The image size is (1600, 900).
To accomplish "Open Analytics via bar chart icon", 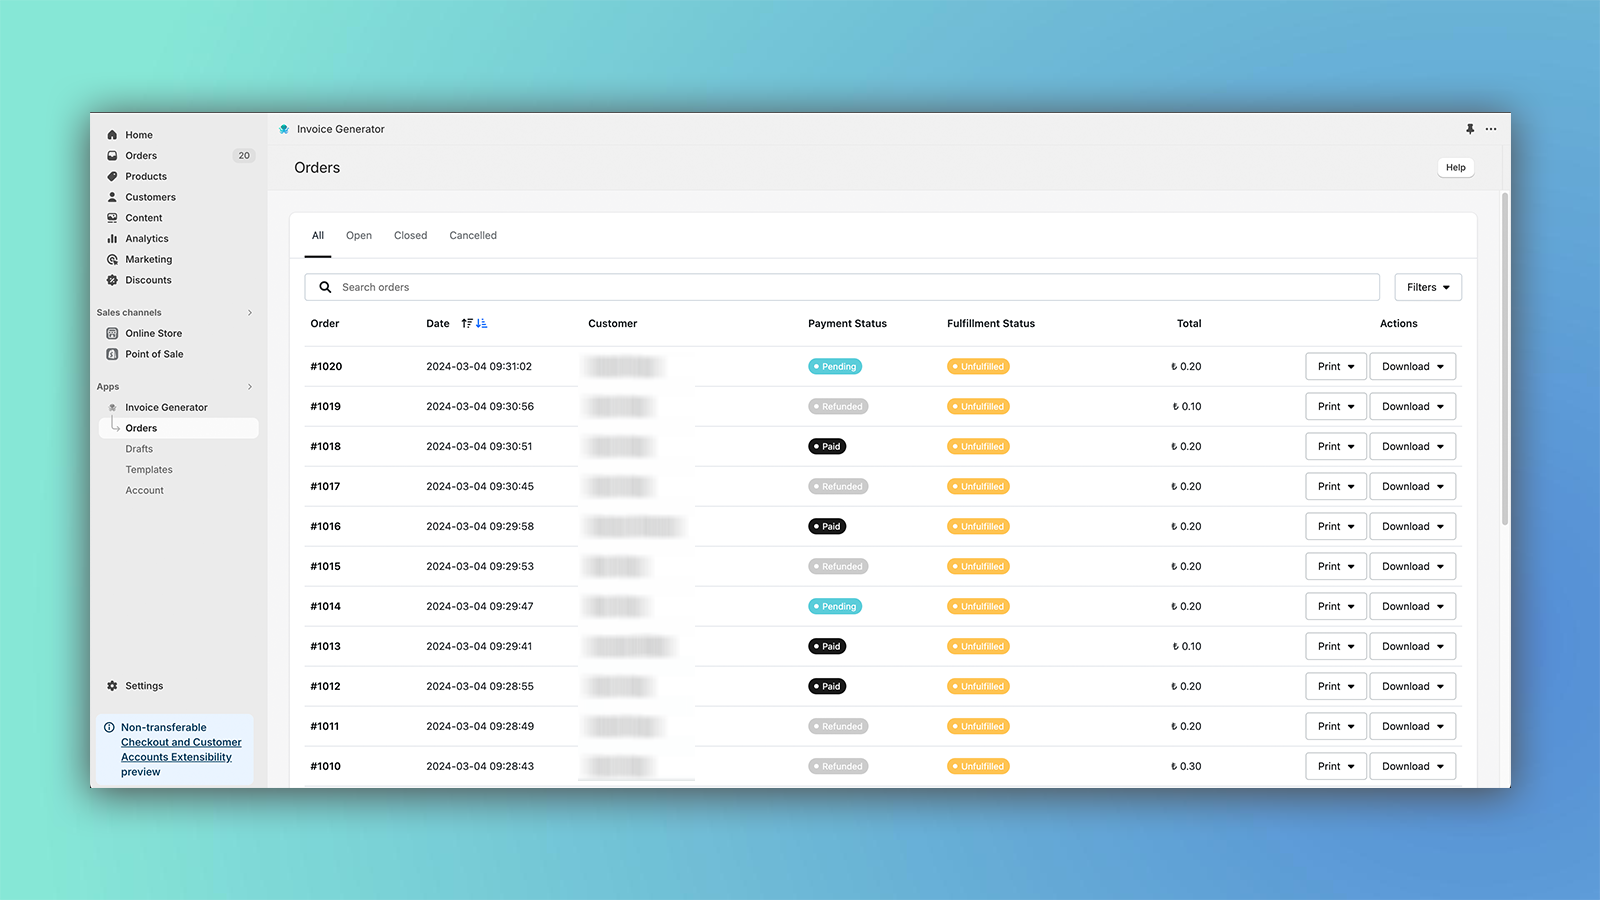I will pyautogui.click(x=112, y=239).
